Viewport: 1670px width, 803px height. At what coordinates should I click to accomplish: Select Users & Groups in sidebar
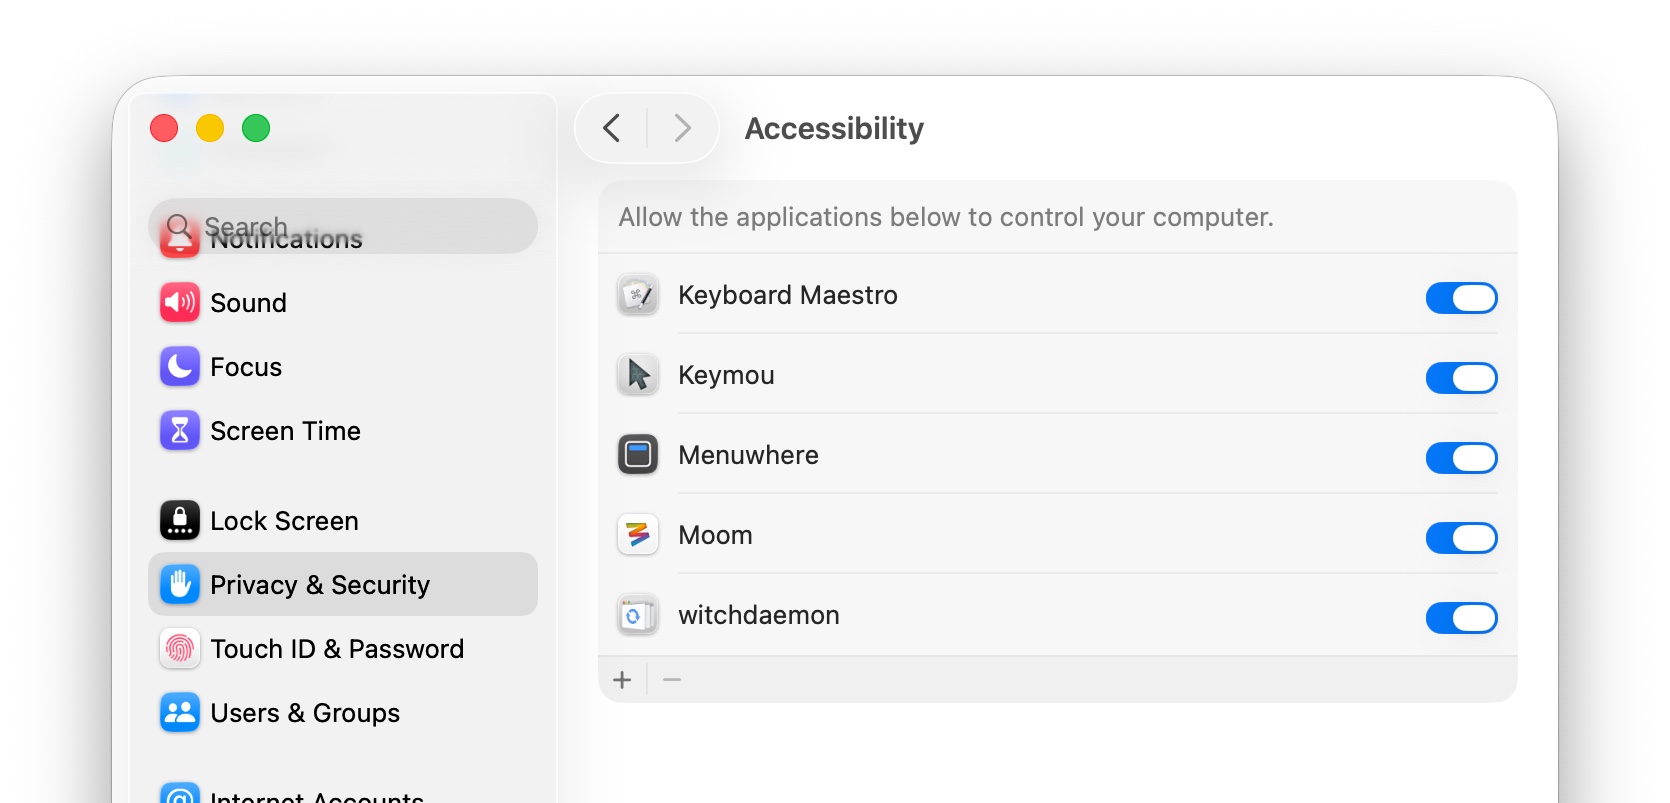pyautogui.click(x=304, y=712)
